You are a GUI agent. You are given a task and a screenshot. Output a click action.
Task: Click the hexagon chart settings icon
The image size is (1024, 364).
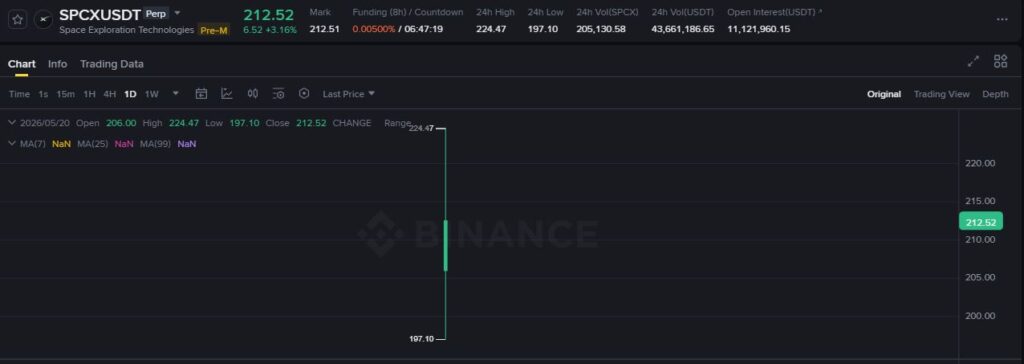click(304, 94)
